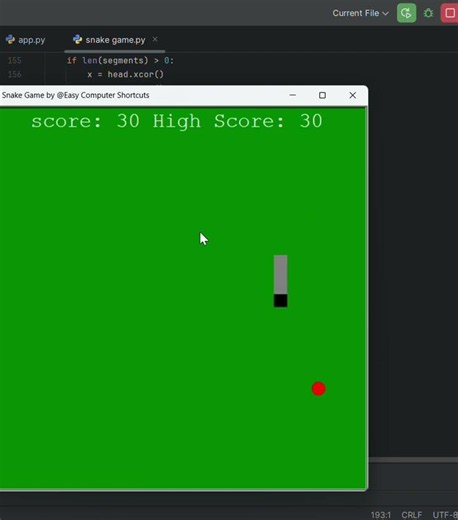Click line number 155 in the gutter

[14, 60]
